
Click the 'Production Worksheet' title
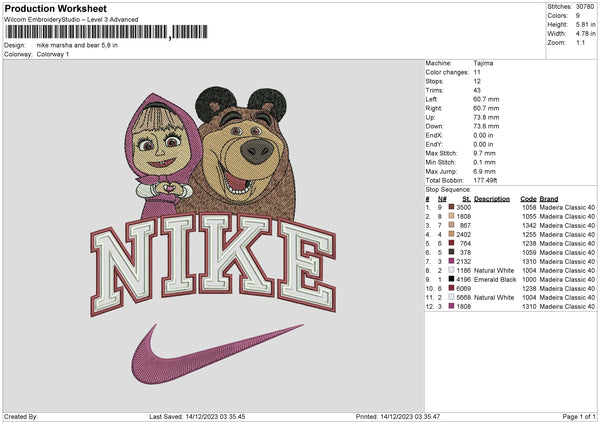(x=55, y=8)
